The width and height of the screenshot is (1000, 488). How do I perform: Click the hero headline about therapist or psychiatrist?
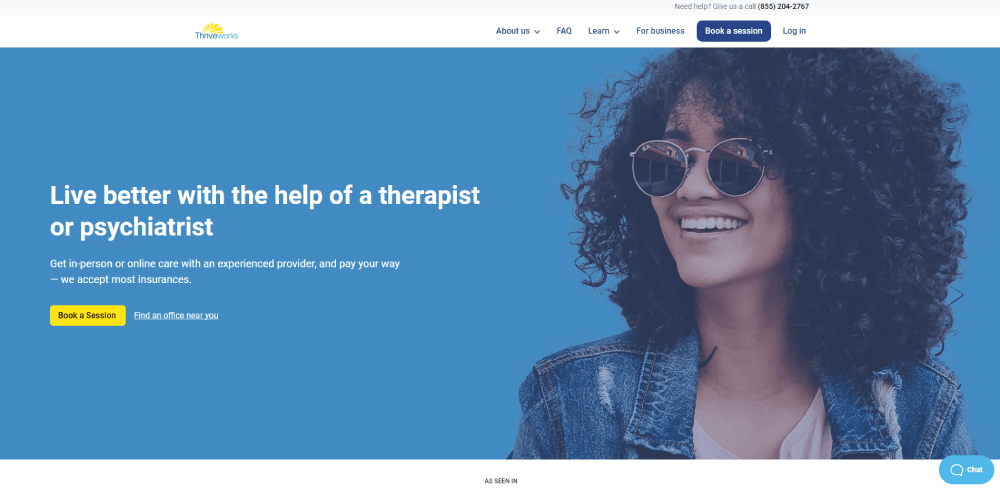coord(265,211)
